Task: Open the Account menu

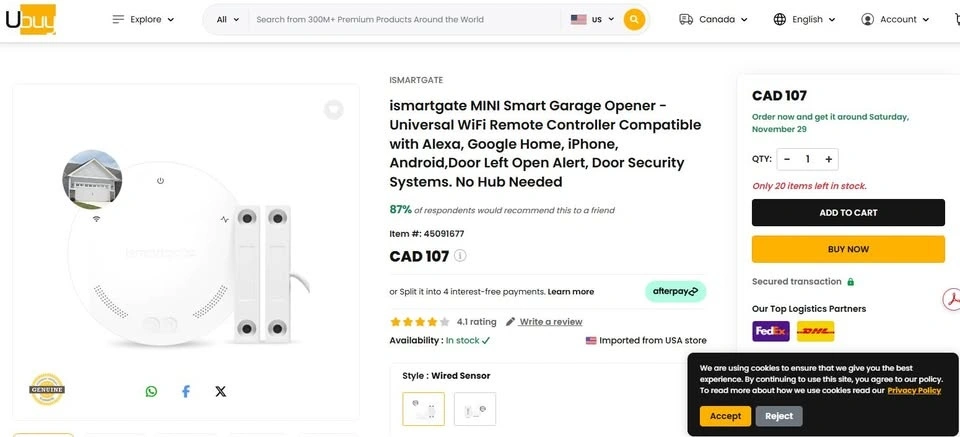Action: 895,19
